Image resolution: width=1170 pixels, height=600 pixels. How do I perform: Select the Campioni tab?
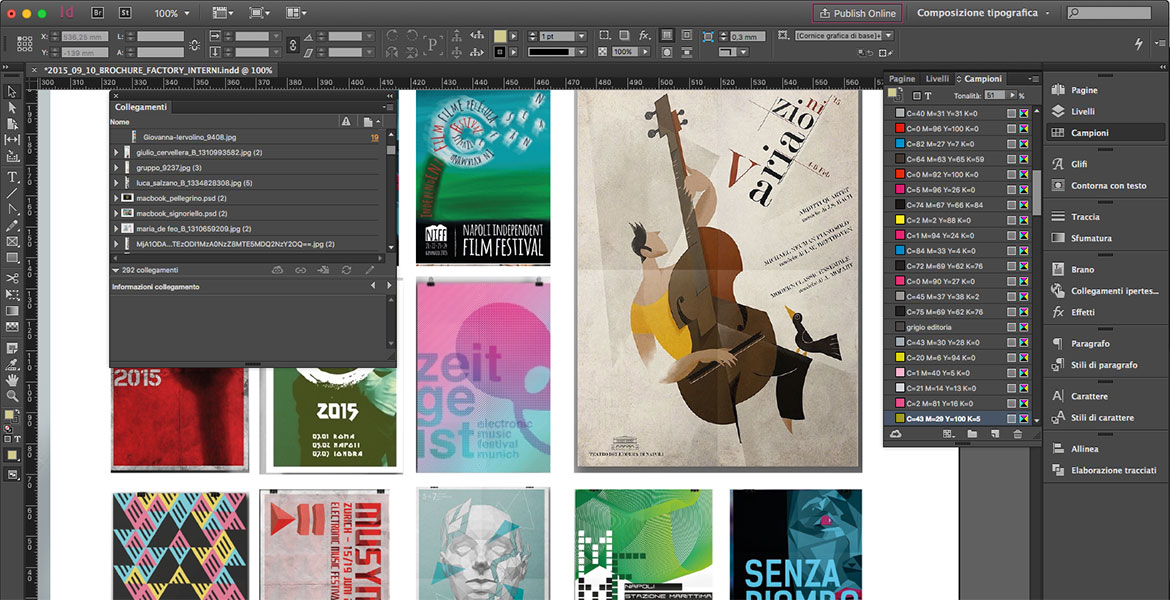coord(980,78)
